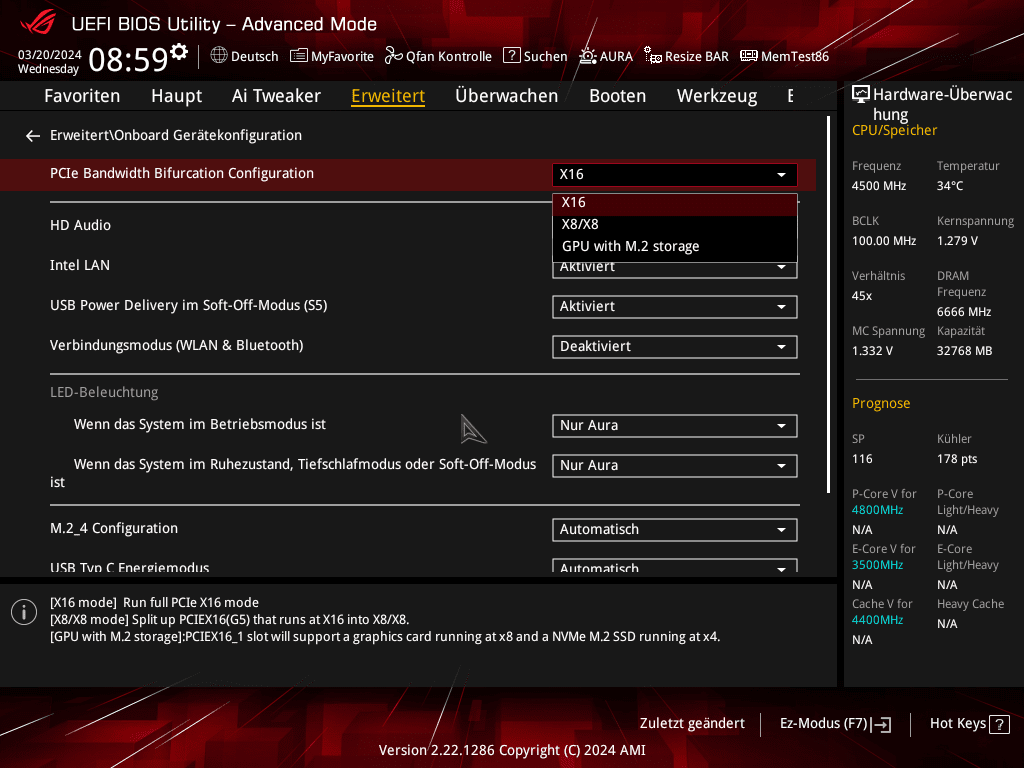
Task: Open Verbindungsmodus WLAN & Bluetooth dropdown
Action: tap(675, 346)
